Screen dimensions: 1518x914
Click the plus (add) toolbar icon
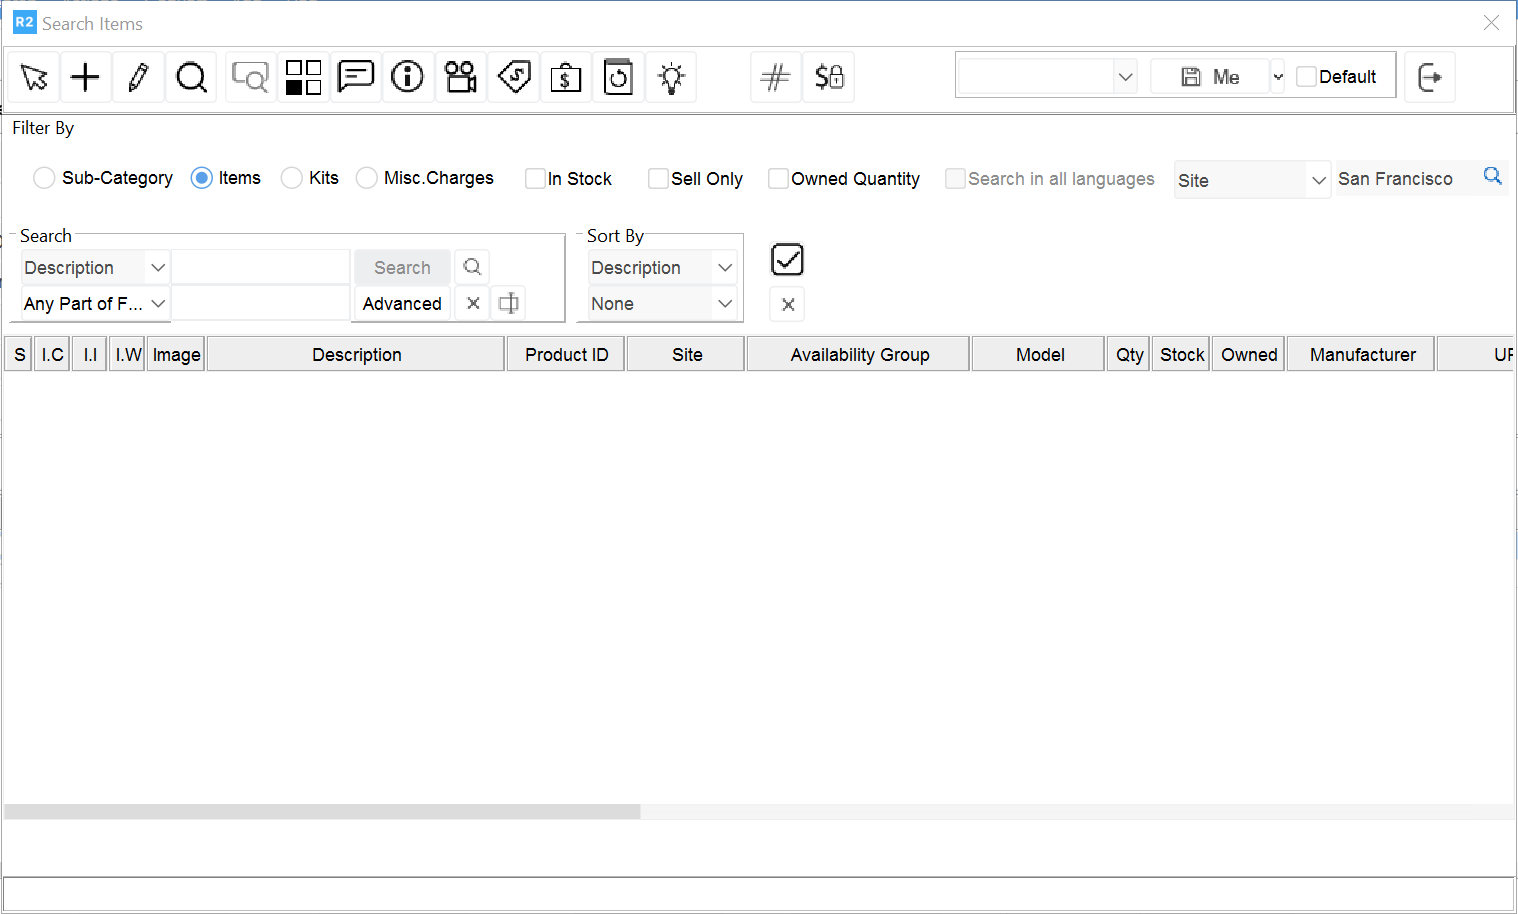tap(86, 77)
